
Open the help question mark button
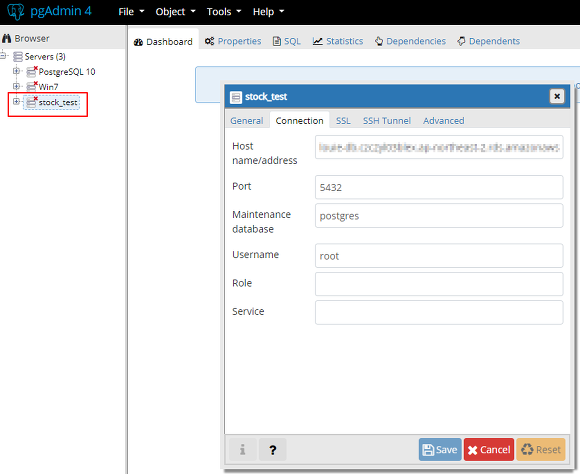coord(273,450)
